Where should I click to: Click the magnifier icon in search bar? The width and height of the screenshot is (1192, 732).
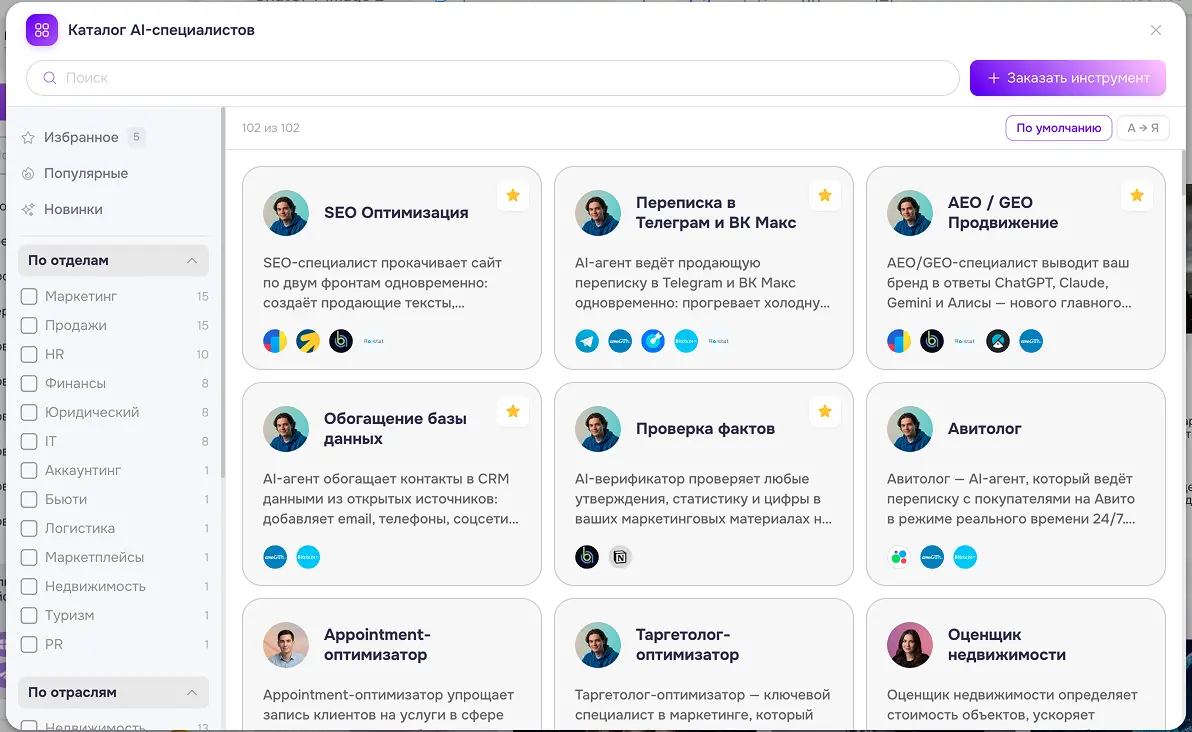pos(49,78)
